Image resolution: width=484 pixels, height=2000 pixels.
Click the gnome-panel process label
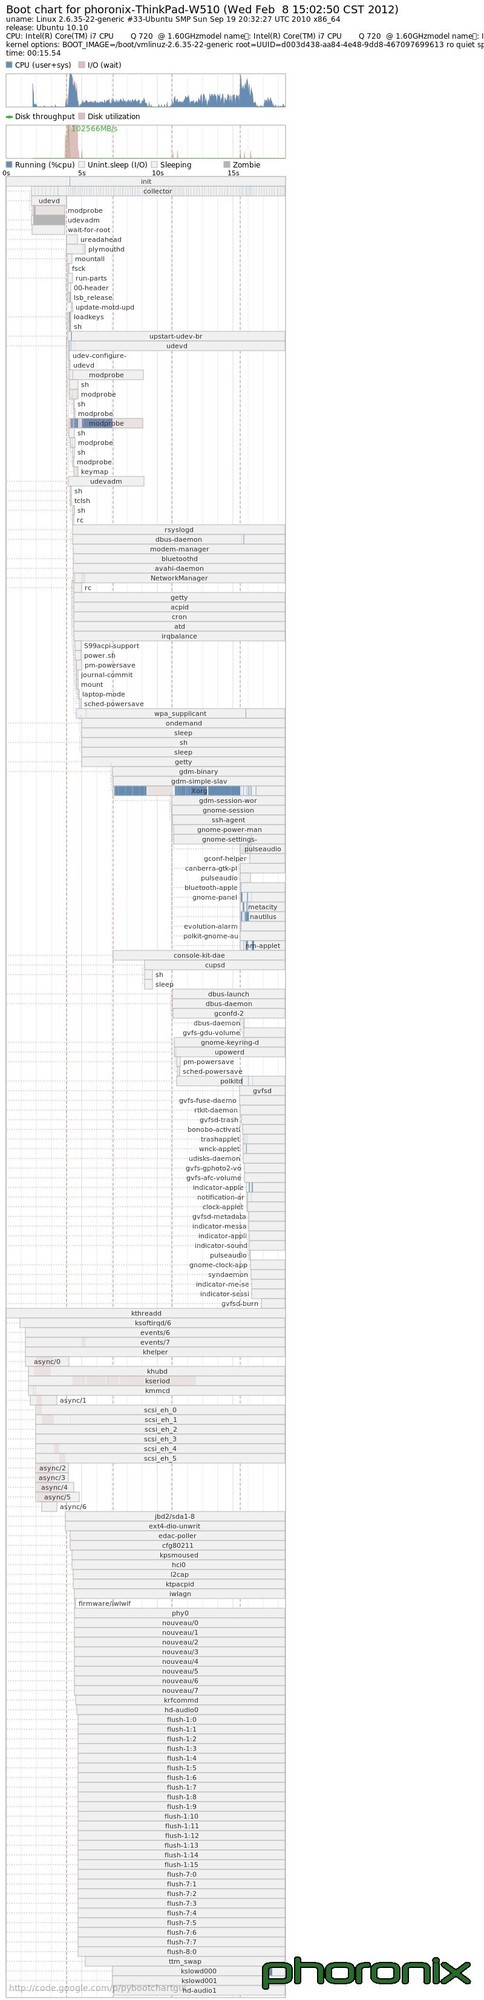click(214, 897)
